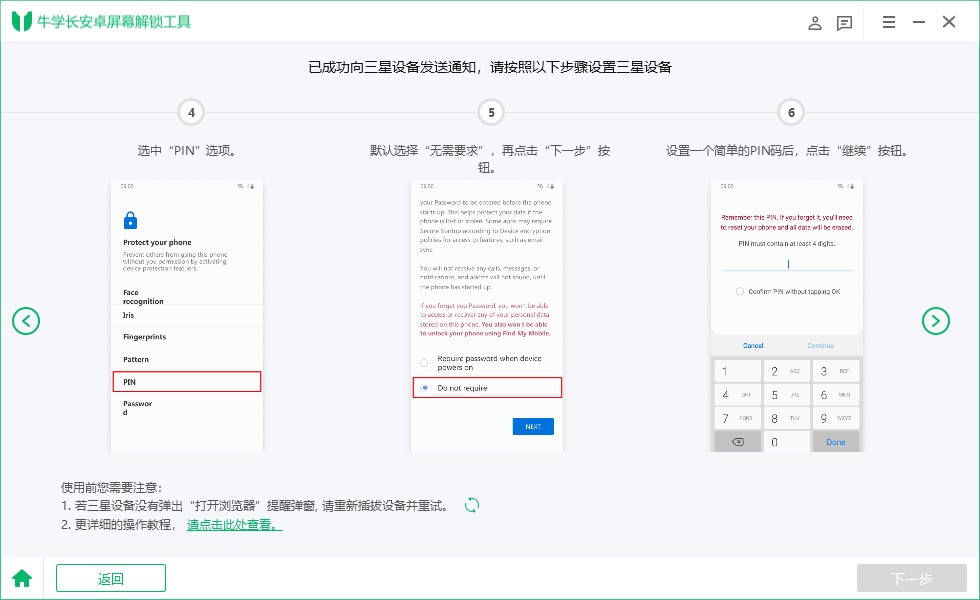Select the step 4 PIN option screenshot
980x600 pixels.
(187, 316)
